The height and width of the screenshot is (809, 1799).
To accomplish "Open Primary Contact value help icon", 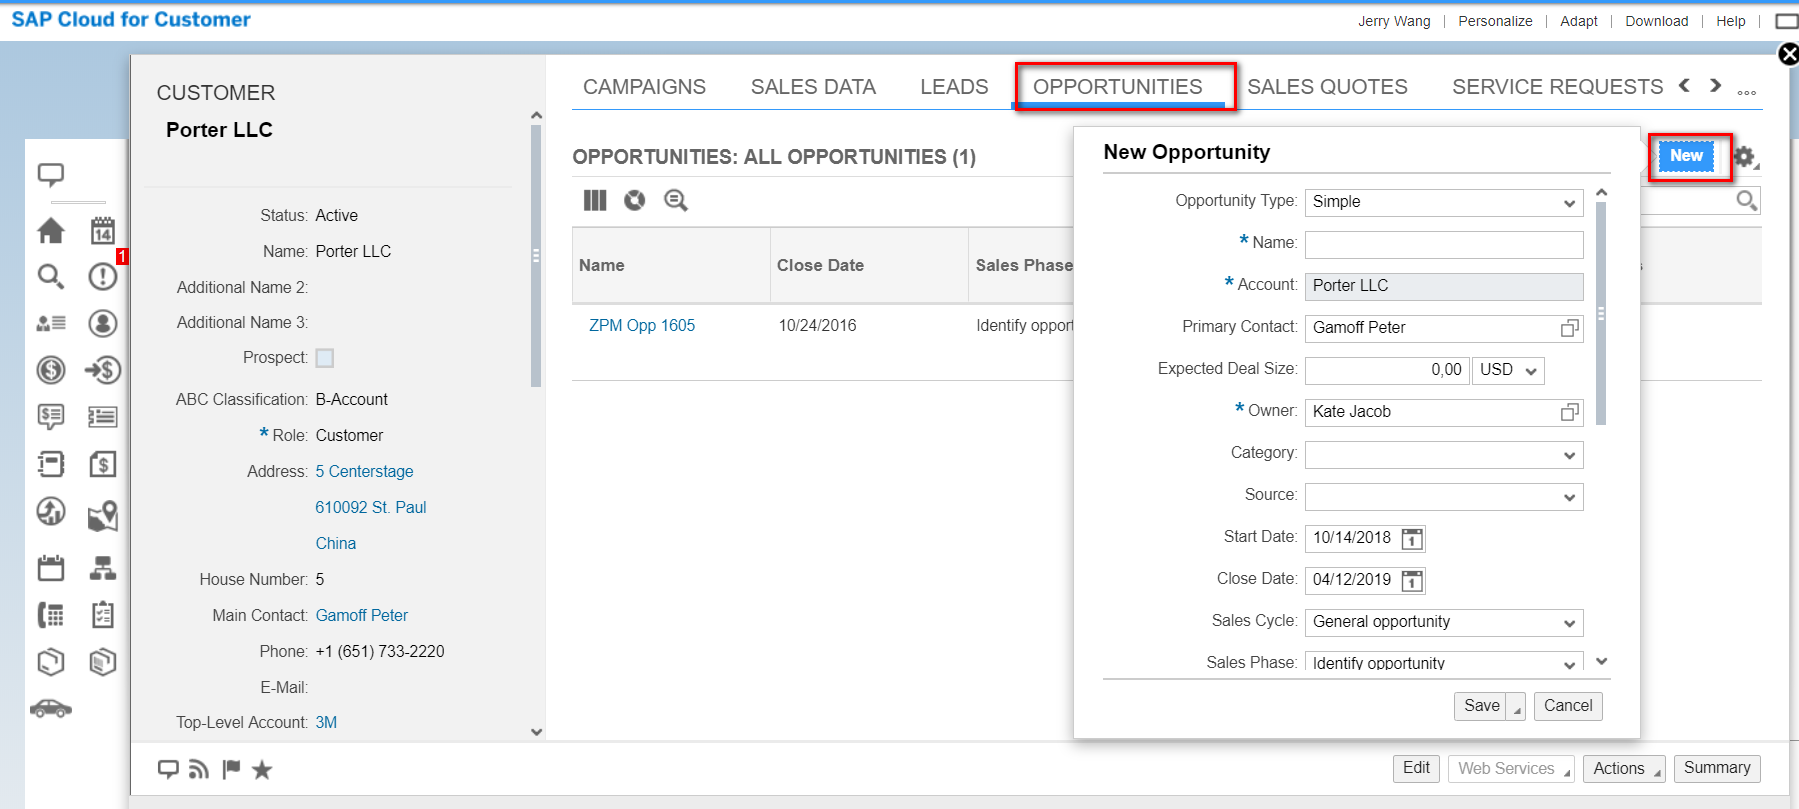I will [1570, 328].
